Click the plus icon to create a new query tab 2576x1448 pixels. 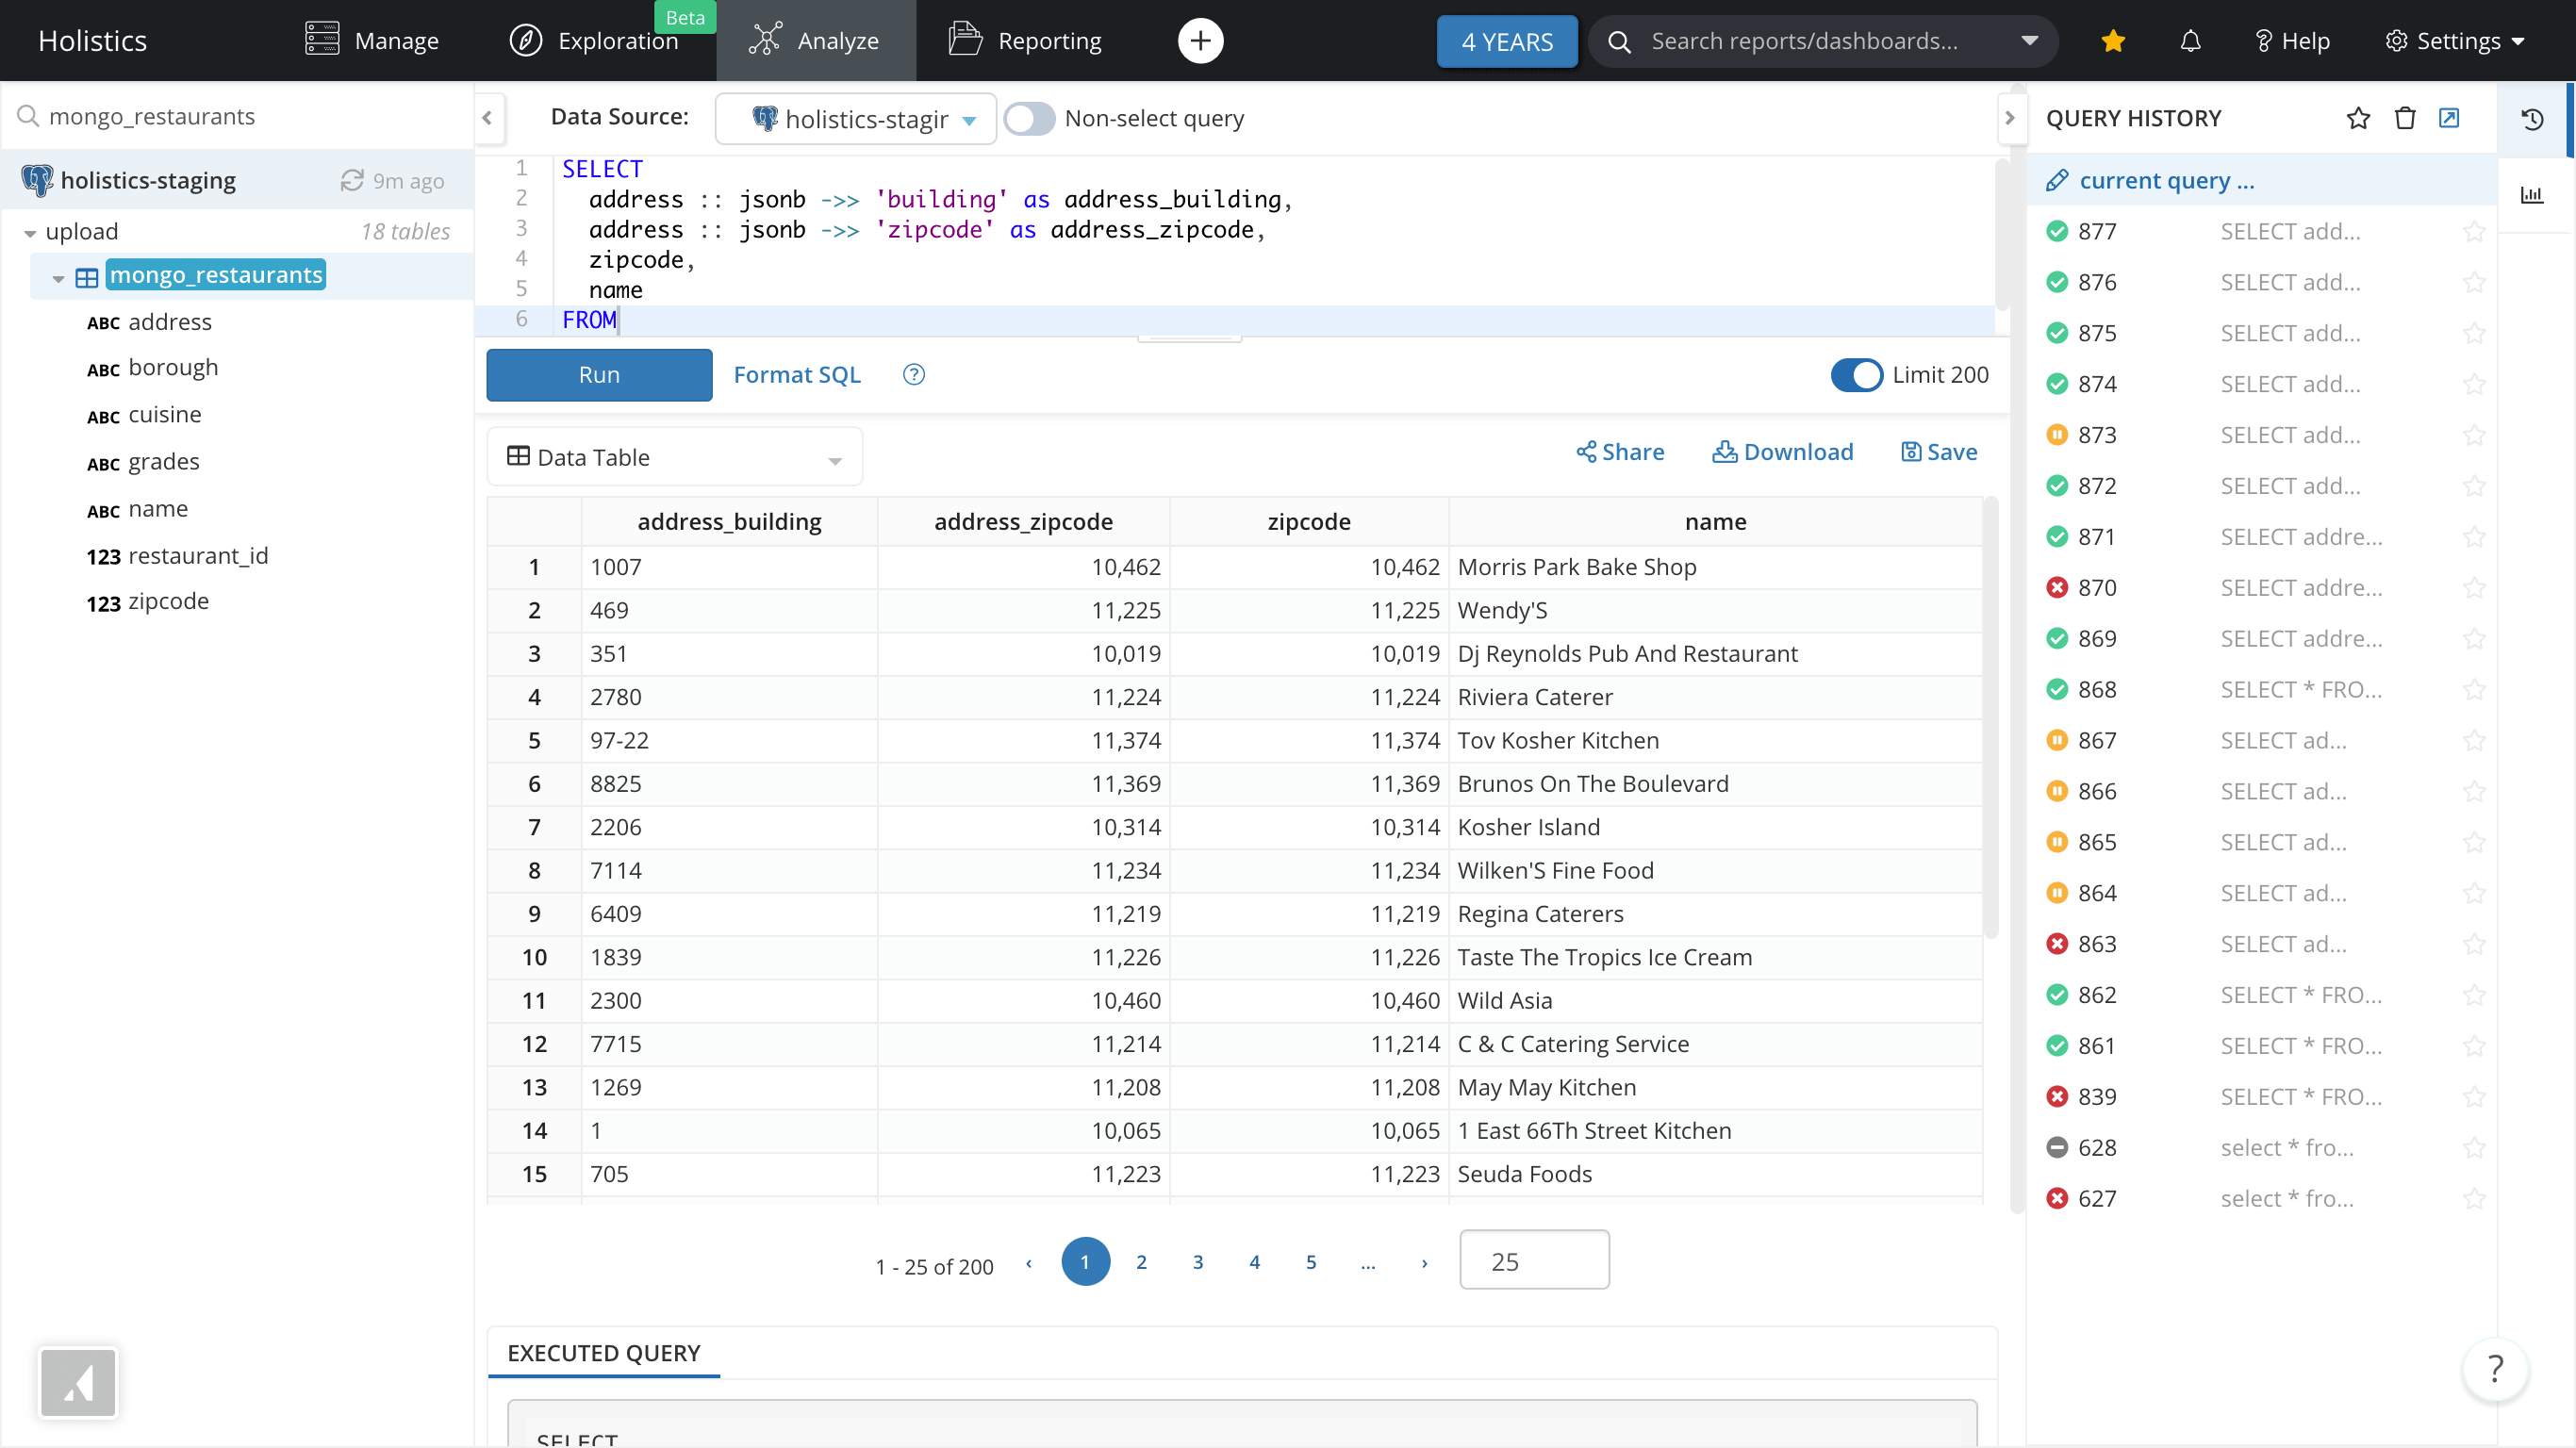[x=1200, y=40]
